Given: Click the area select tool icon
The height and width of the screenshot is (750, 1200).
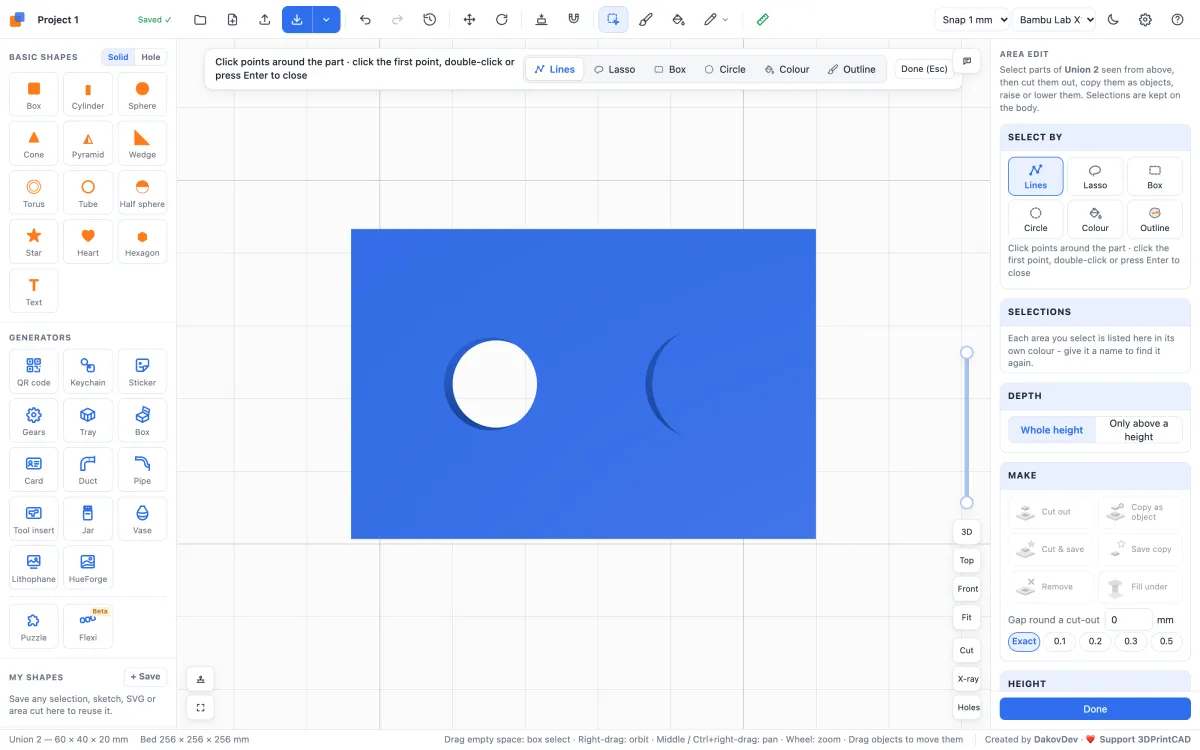Looking at the screenshot, I should (x=613, y=20).
